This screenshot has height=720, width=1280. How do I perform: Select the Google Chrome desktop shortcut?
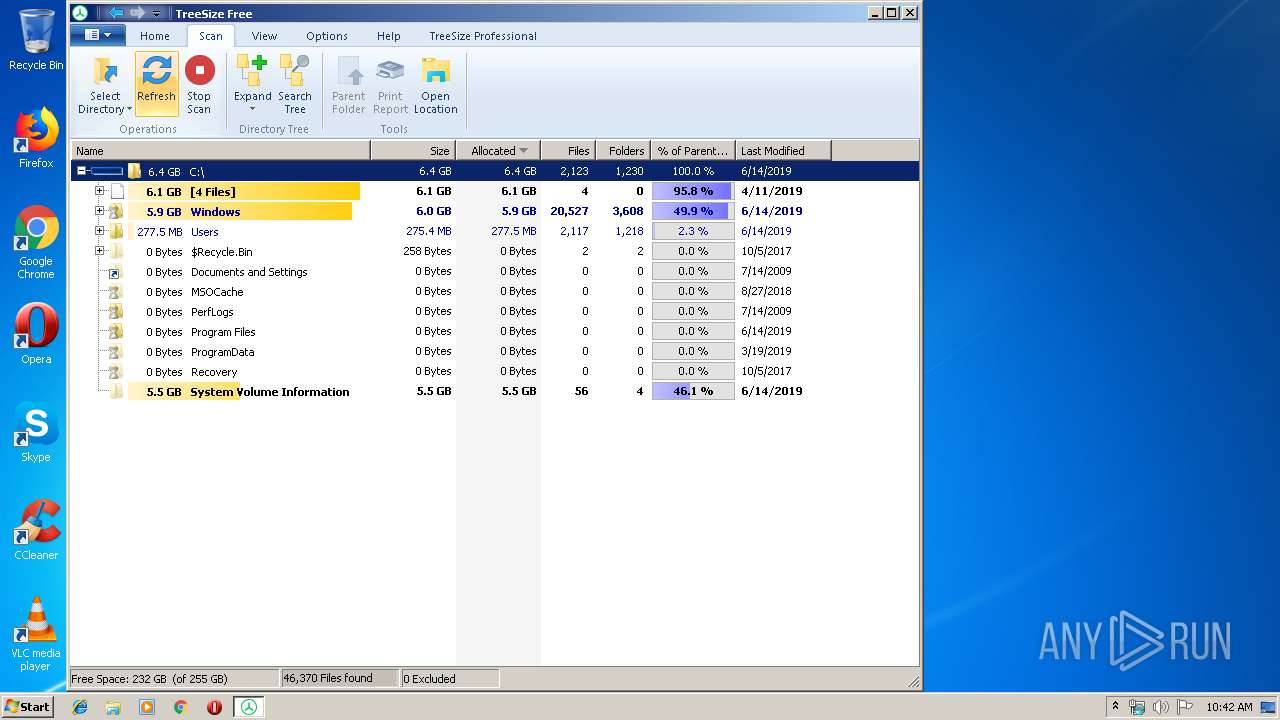click(35, 242)
